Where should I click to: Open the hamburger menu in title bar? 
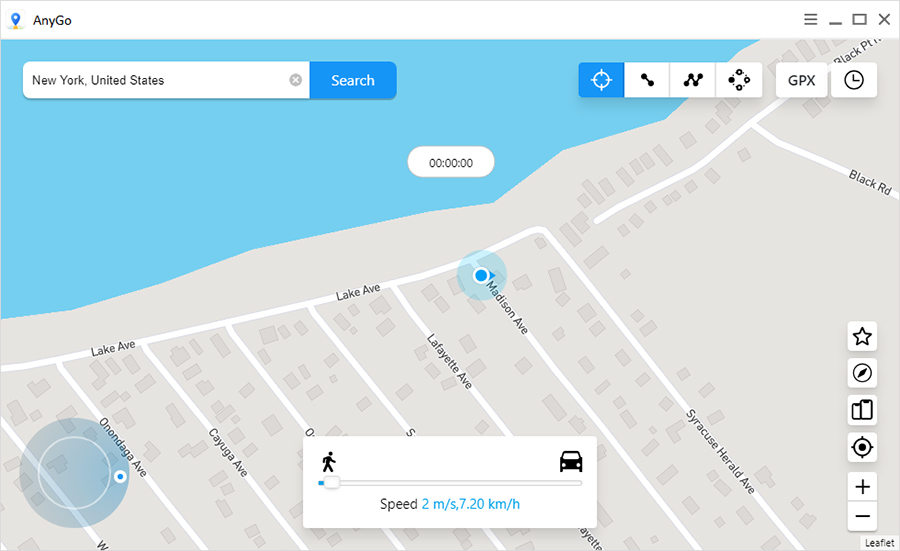[810, 19]
